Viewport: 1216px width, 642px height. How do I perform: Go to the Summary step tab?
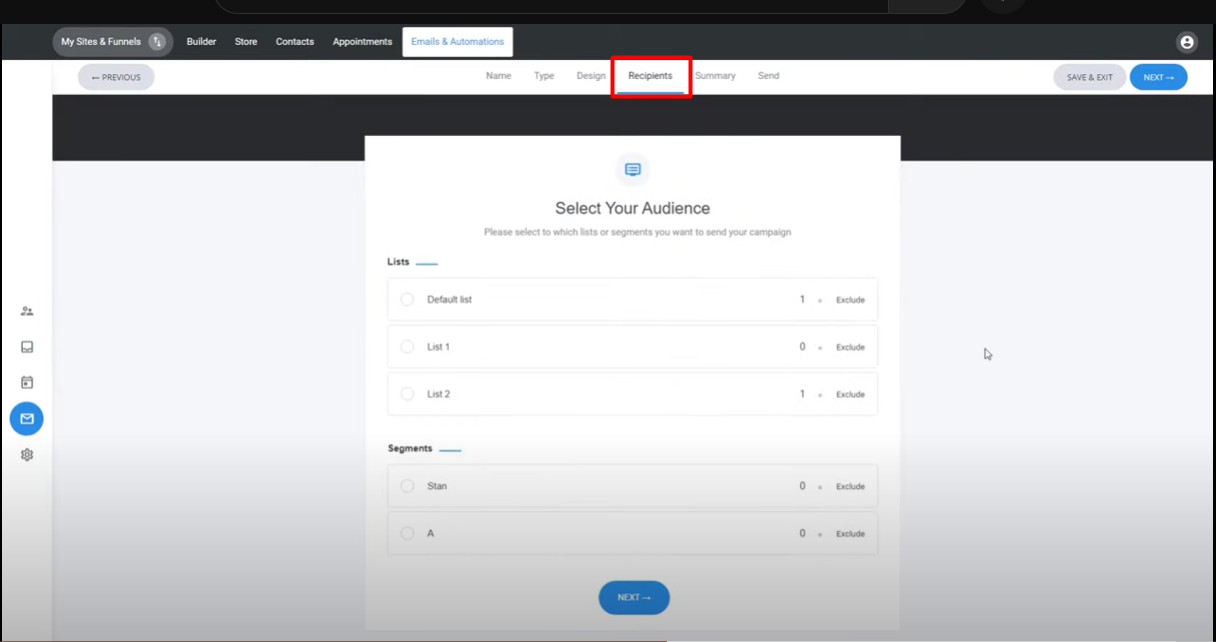(x=715, y=76)
